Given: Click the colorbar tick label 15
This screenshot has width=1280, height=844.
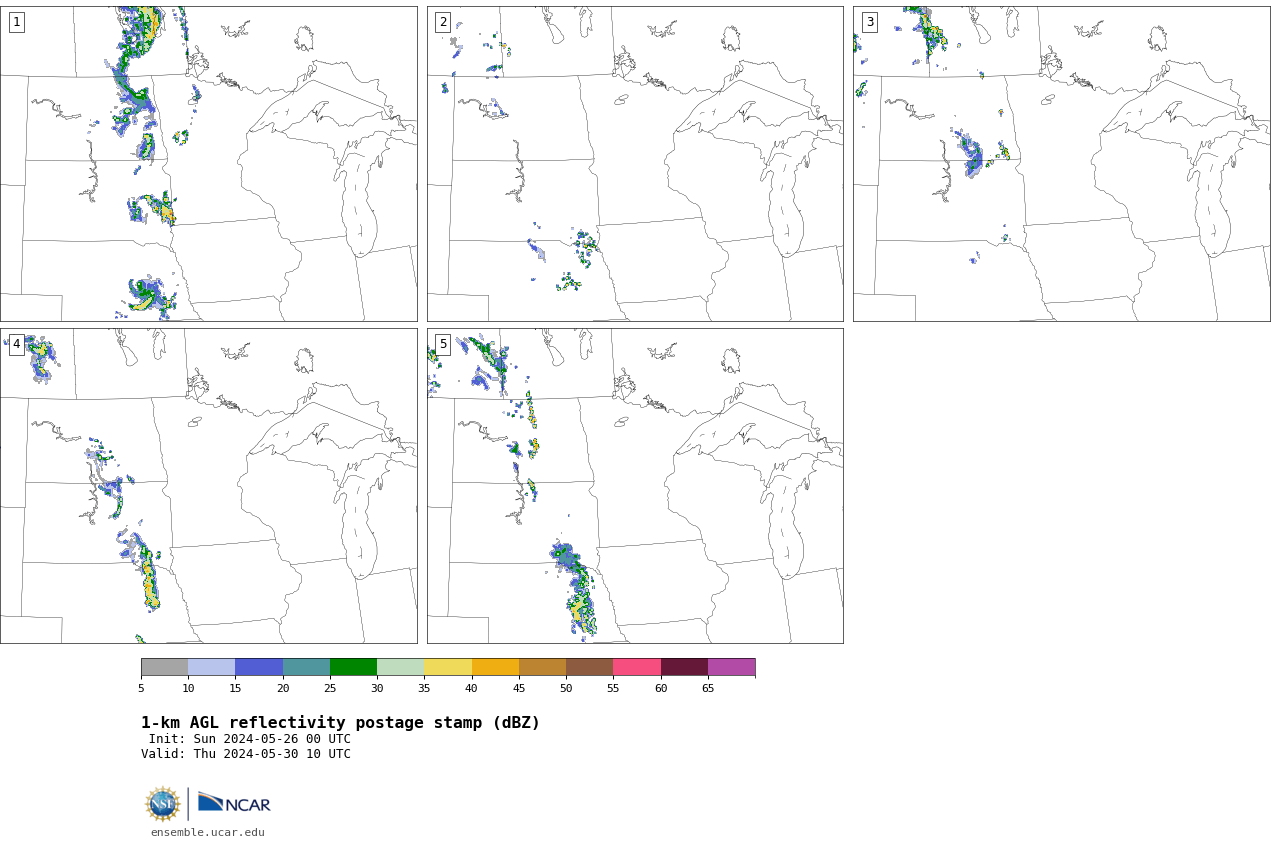Looking at the screenshot, I should pyautogui.click(x=235, y=688).
